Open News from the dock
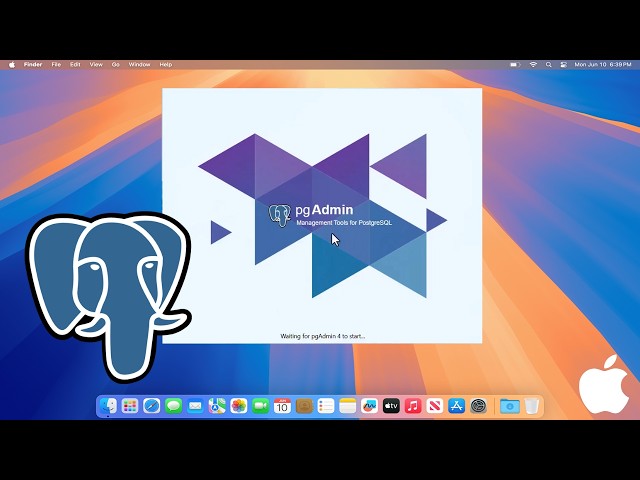The width and height of the screenshot is (640, 480). click(435, 406)
